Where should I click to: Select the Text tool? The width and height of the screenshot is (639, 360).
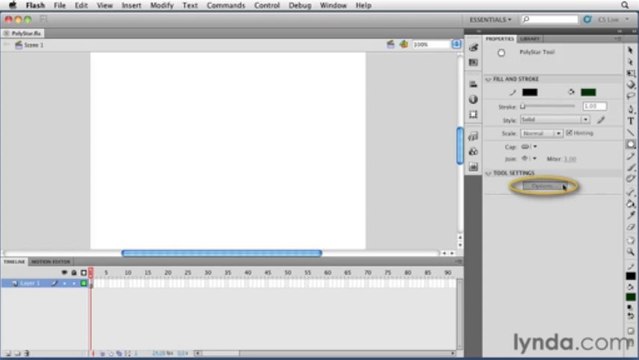point(630,121)
